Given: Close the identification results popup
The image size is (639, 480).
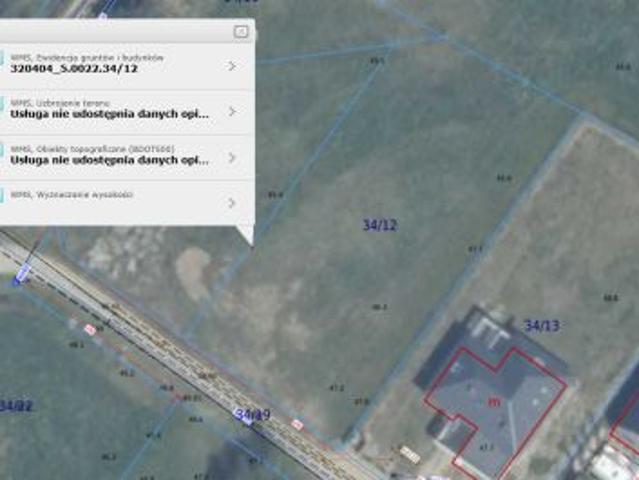Looking at the screenshot, I should click(x=240, y=32).
